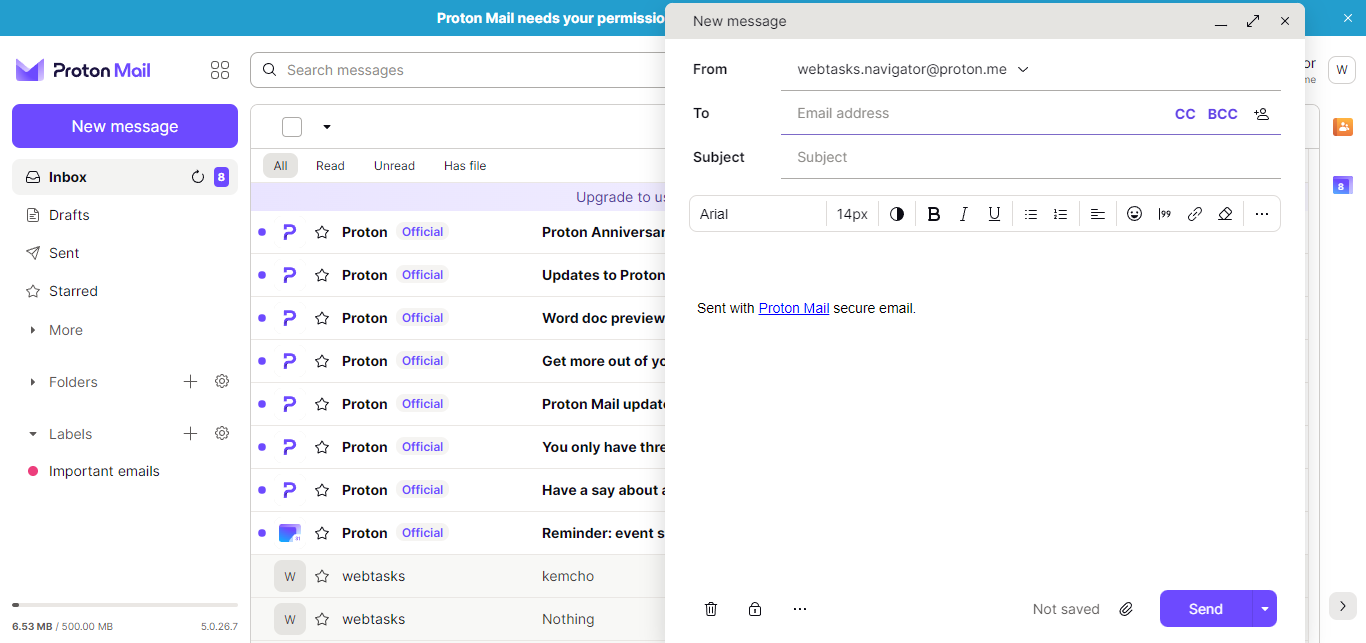The image size is (1366, 643).
Task: Tick the select all messages checkbox
Action: (x=292, y=127)
